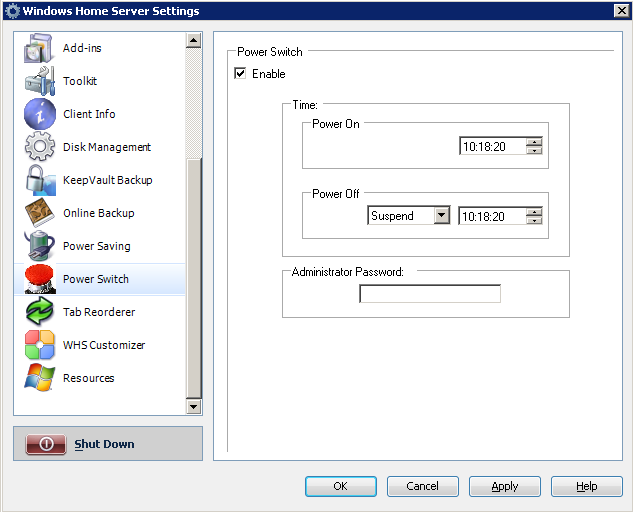Decrease the Power On time with down arrow
This screenshot has width=633, height=512.
534,150
